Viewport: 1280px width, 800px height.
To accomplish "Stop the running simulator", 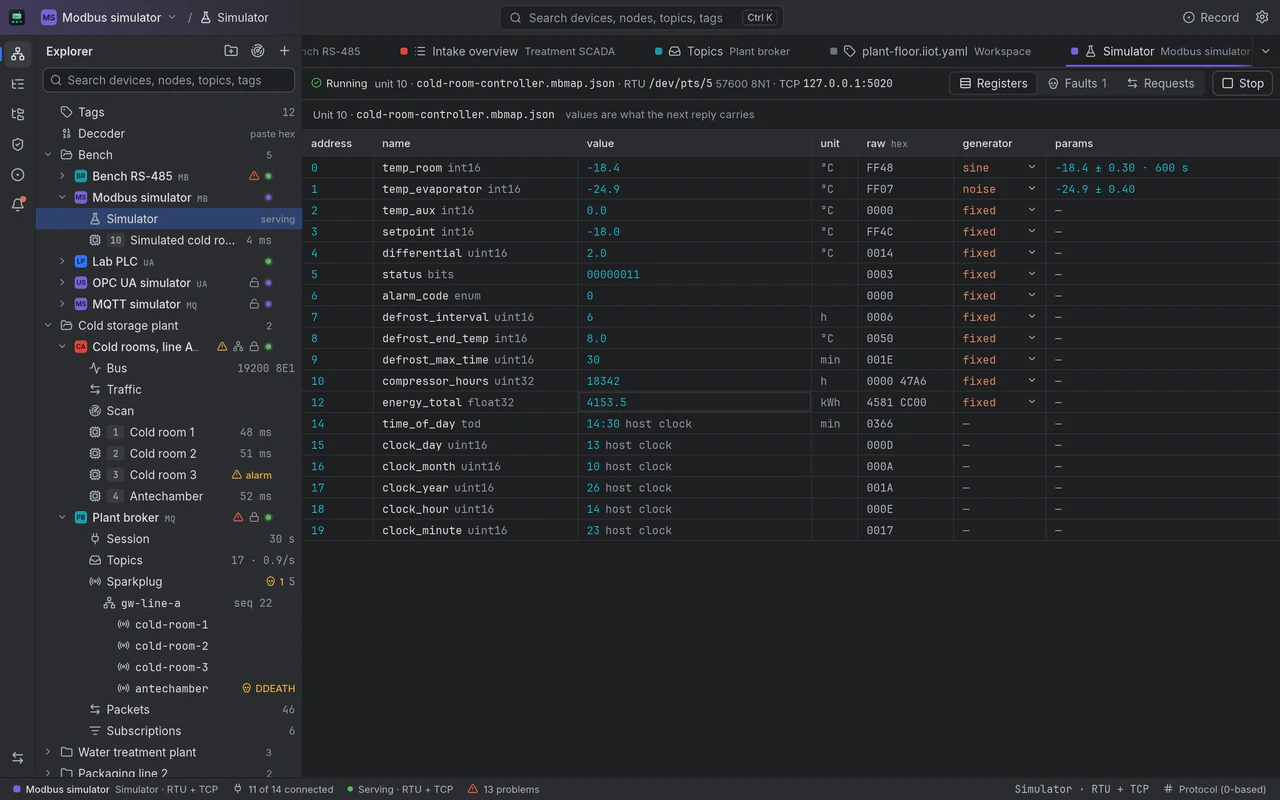I will (x=1242, y=83).
